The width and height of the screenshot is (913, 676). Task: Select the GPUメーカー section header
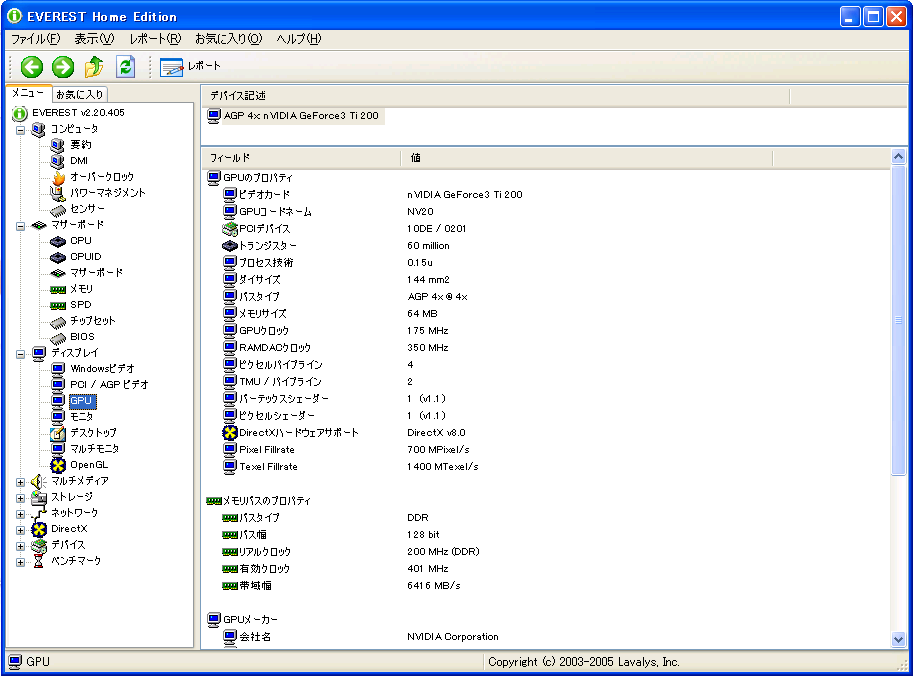coord(243,620)
